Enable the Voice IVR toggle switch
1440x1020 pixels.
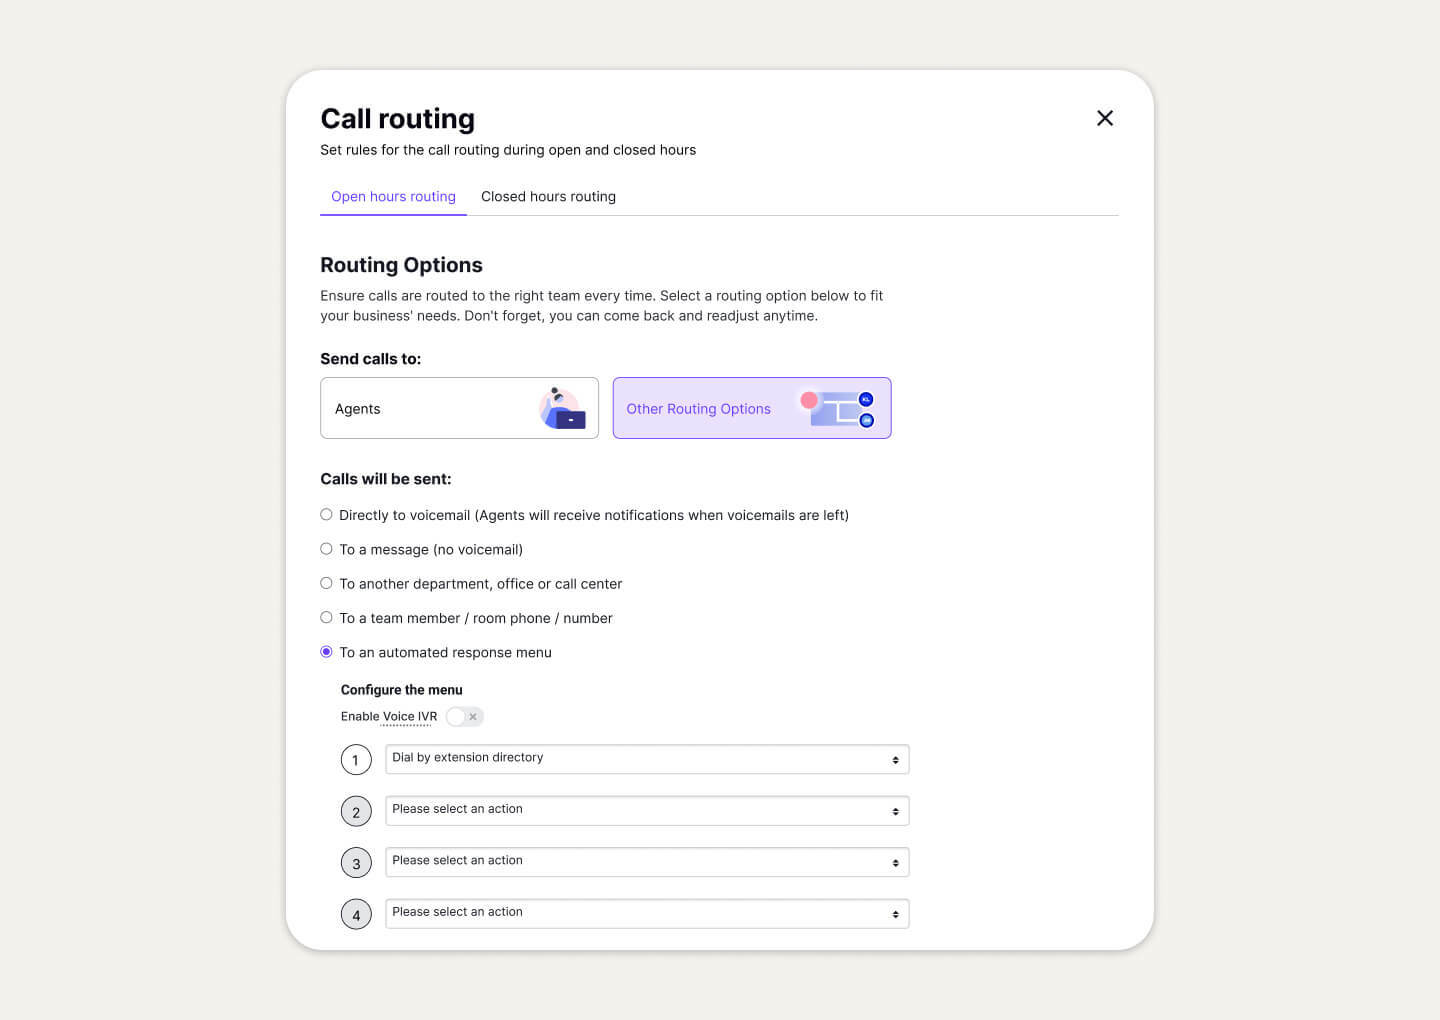pos(456,716)
